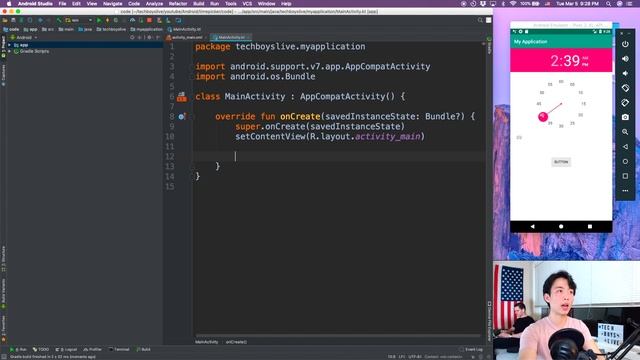The image size is (640, 360).
Task: Click 'AppCompatActivity()' in class declaration
Action: point(347,97)
